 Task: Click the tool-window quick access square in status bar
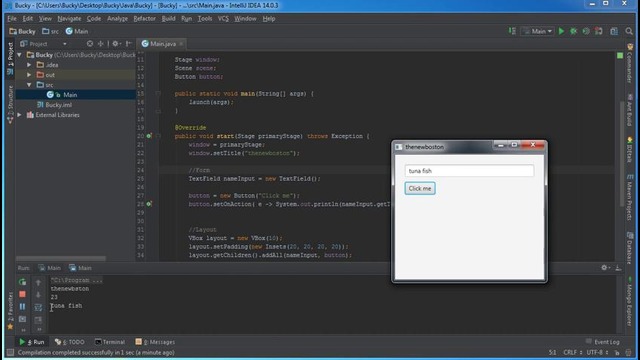pos(10,352)
